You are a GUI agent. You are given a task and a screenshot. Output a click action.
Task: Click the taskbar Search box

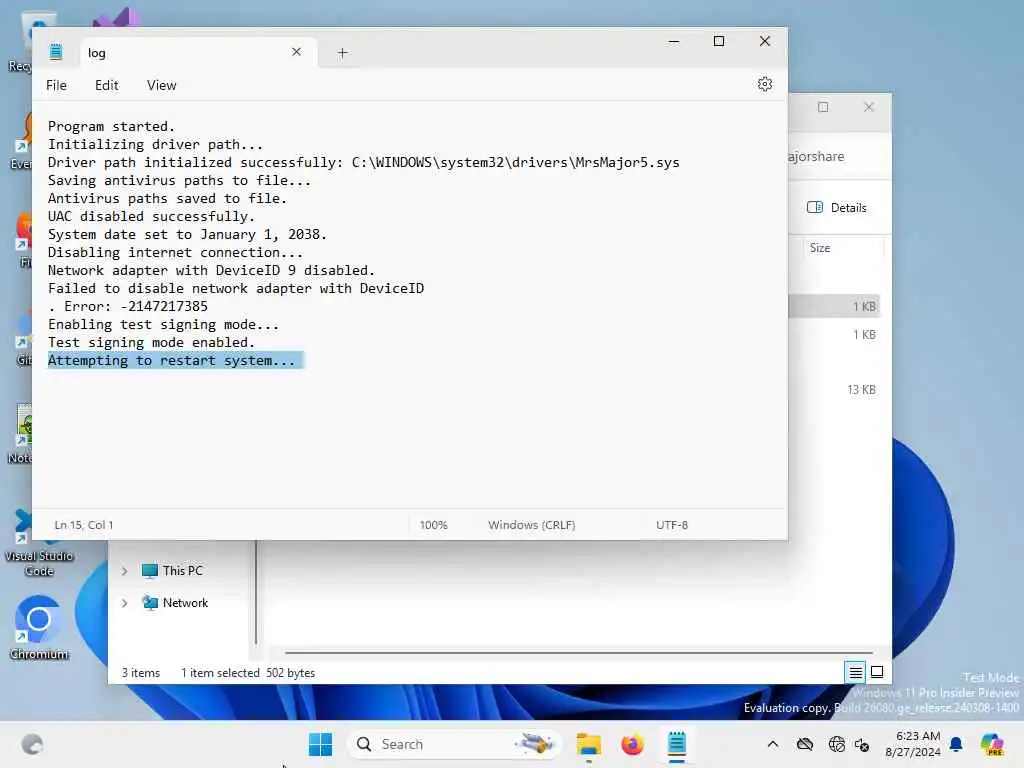point(455,744)
